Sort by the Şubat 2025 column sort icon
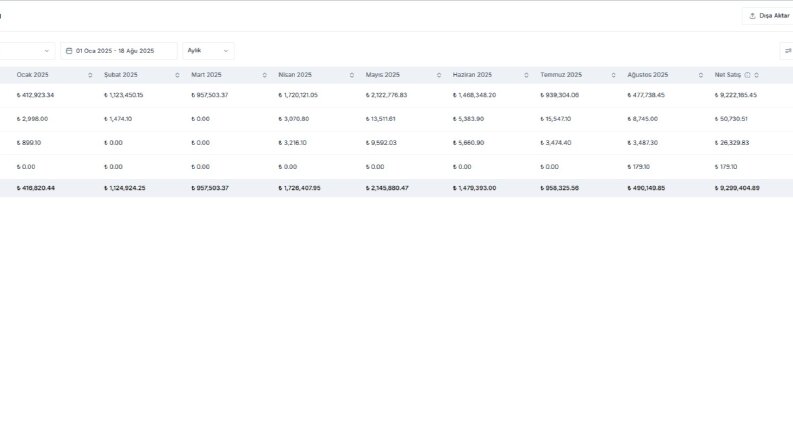 tap(177, 75)
